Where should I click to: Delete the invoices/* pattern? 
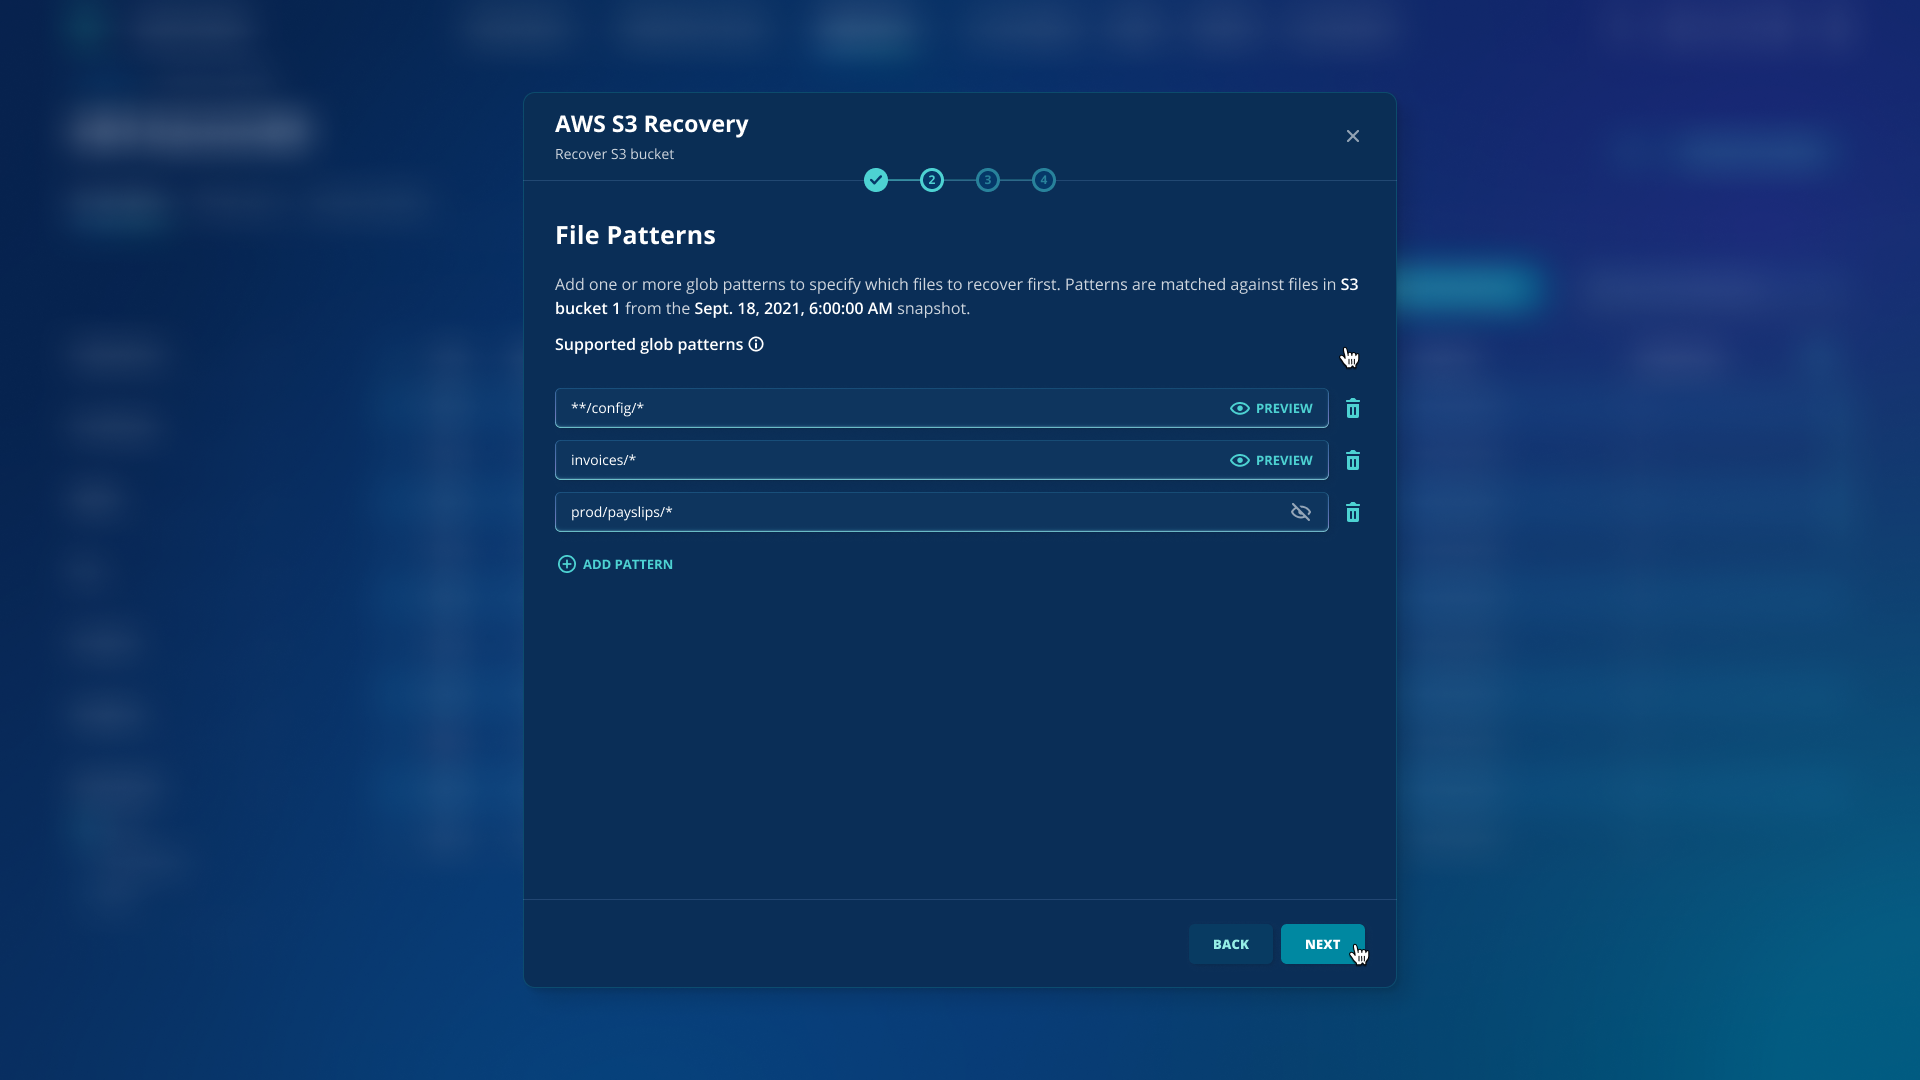(x=1353, y=460)
